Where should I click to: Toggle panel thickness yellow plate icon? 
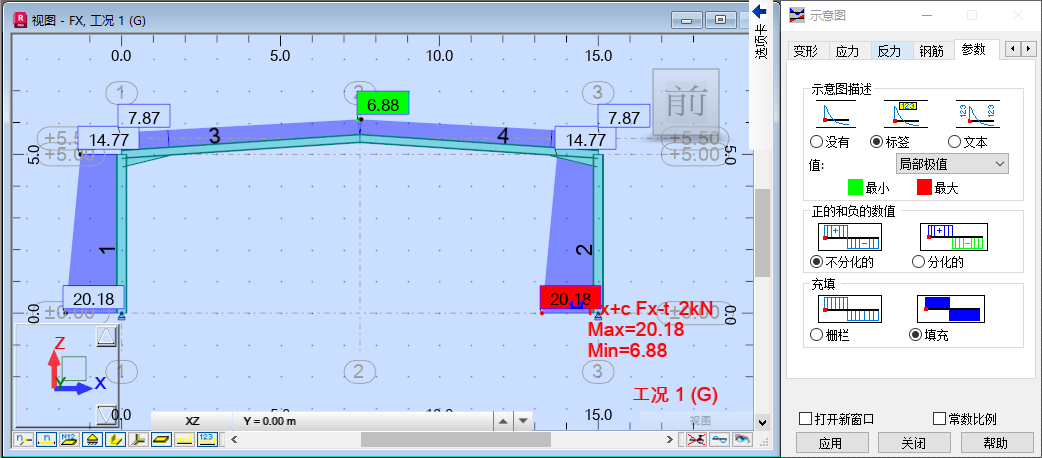coord(161,439)
